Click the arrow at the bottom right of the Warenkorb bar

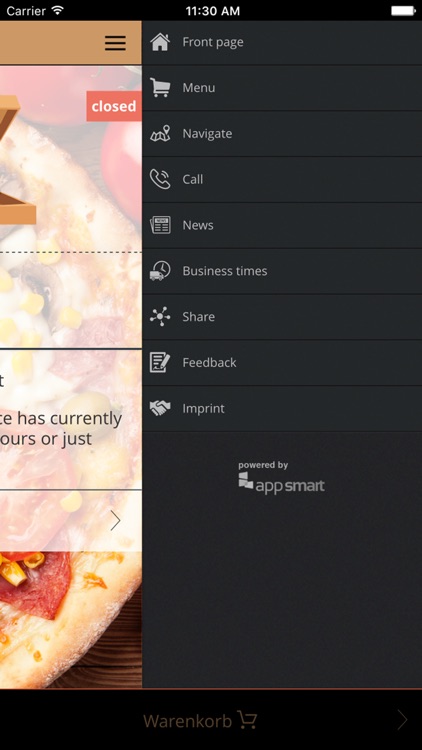[402, 720]
